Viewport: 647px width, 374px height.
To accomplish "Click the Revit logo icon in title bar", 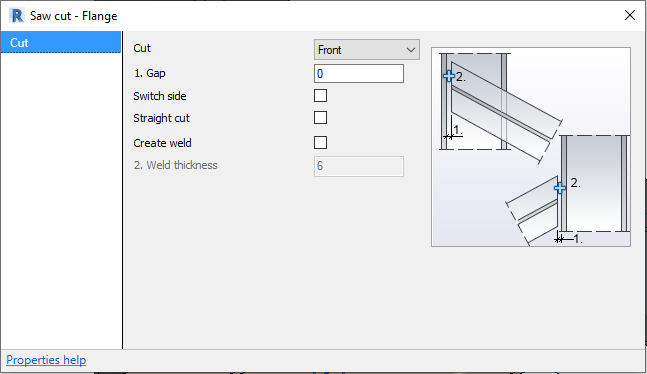I will click(17, 16).
